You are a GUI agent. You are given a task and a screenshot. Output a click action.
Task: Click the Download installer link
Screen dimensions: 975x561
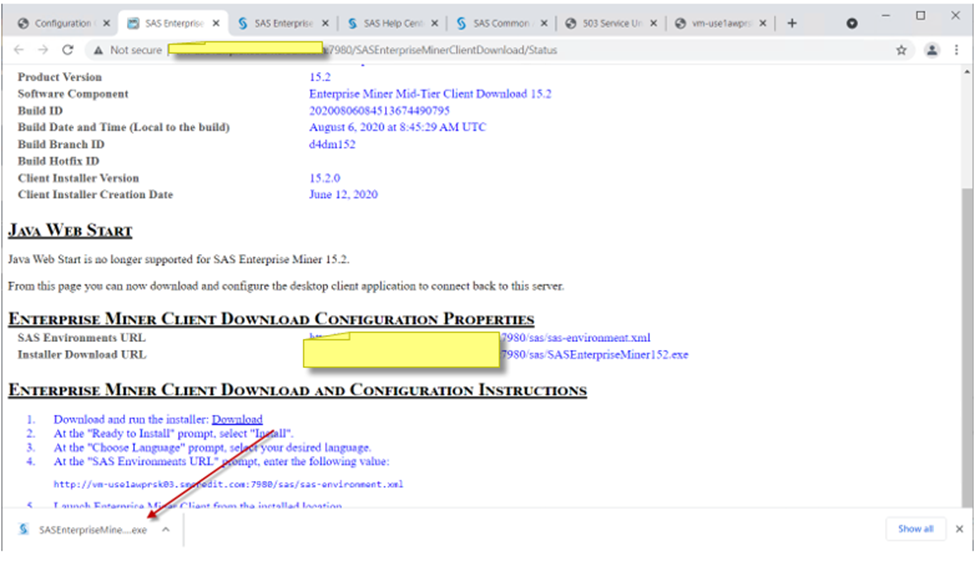click(237, 419)
